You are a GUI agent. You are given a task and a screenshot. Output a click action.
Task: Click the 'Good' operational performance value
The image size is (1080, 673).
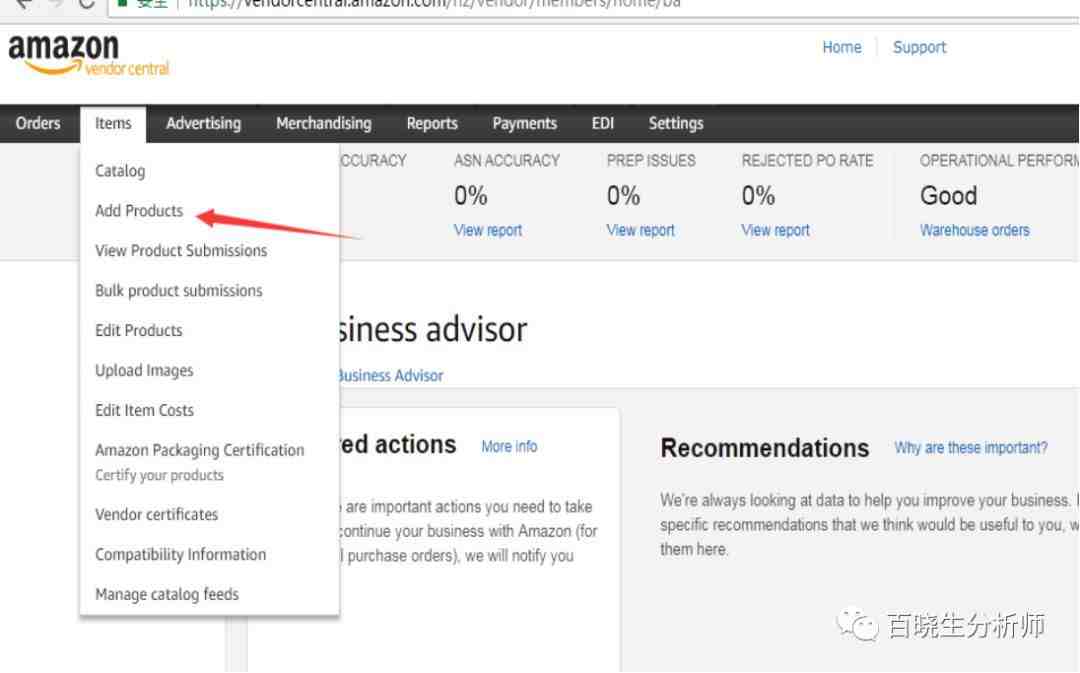(x=948, y=196)
